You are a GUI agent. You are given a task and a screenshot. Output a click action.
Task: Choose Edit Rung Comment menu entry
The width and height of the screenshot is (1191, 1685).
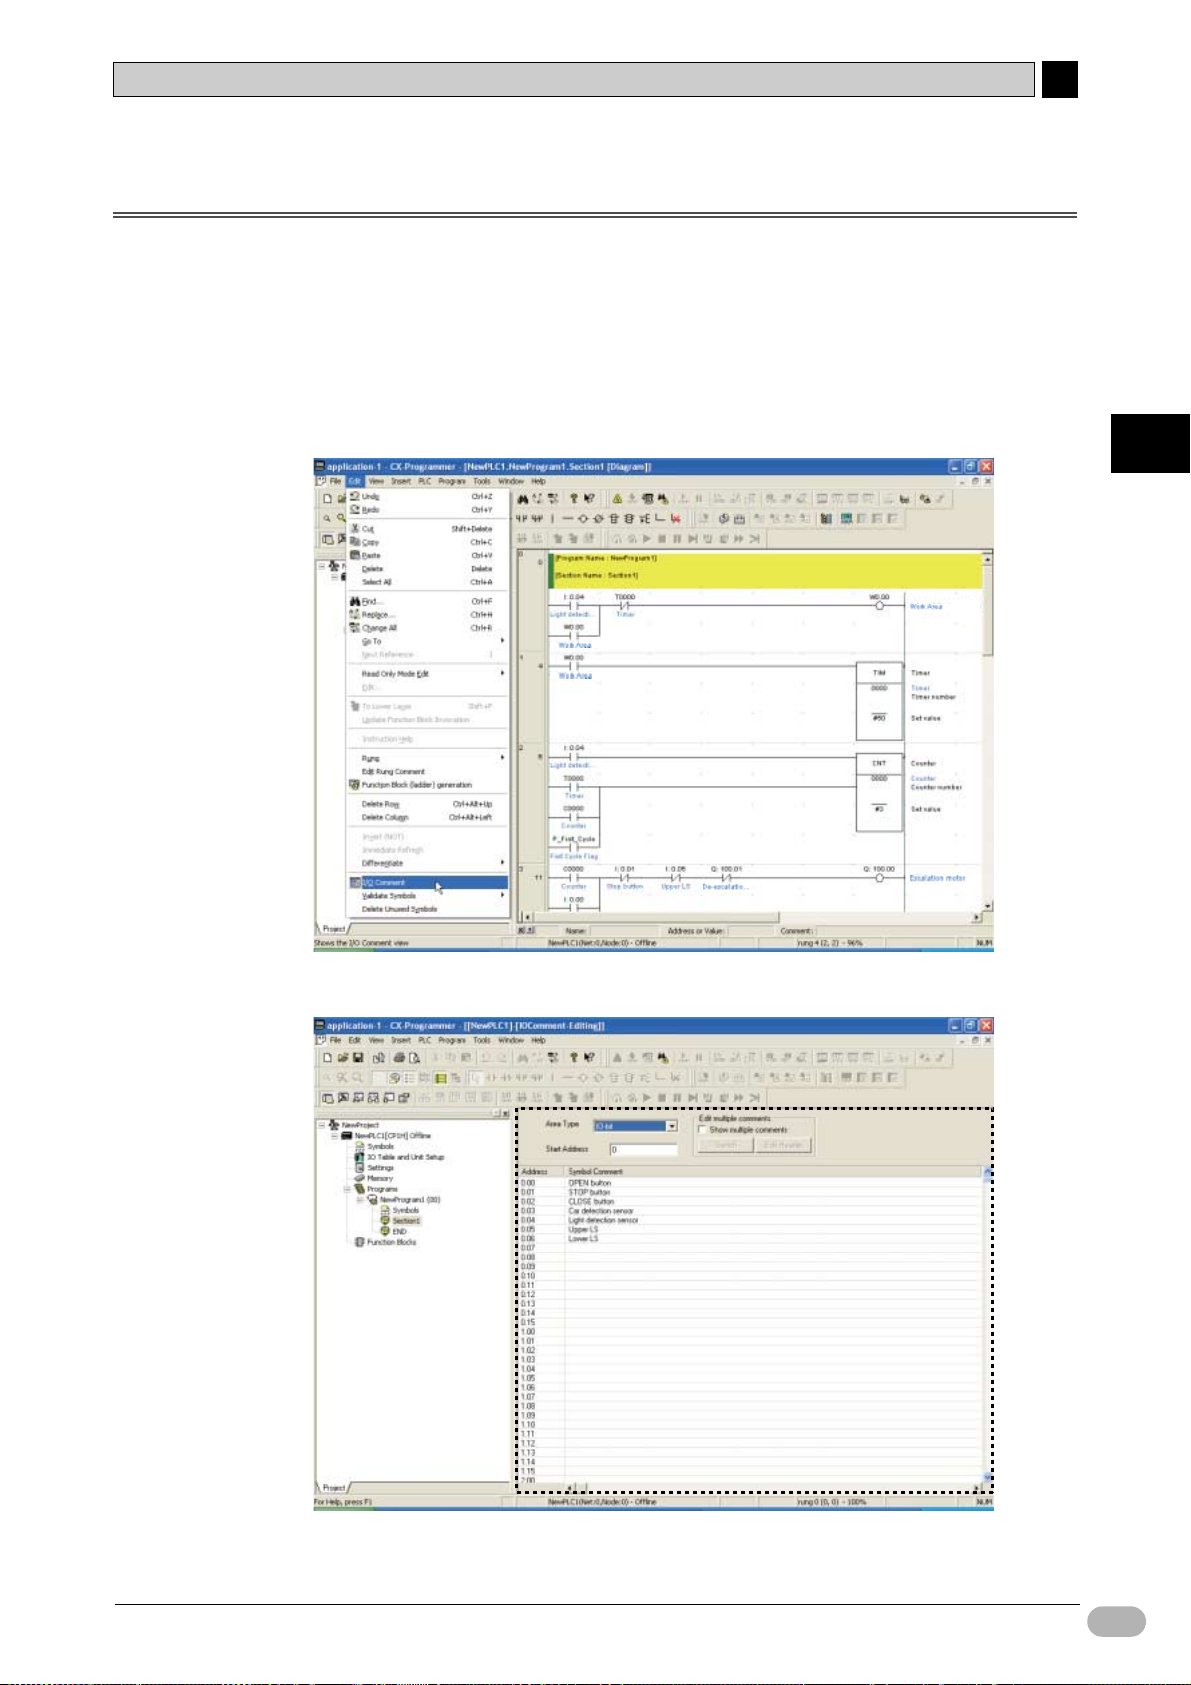point(428,772)
